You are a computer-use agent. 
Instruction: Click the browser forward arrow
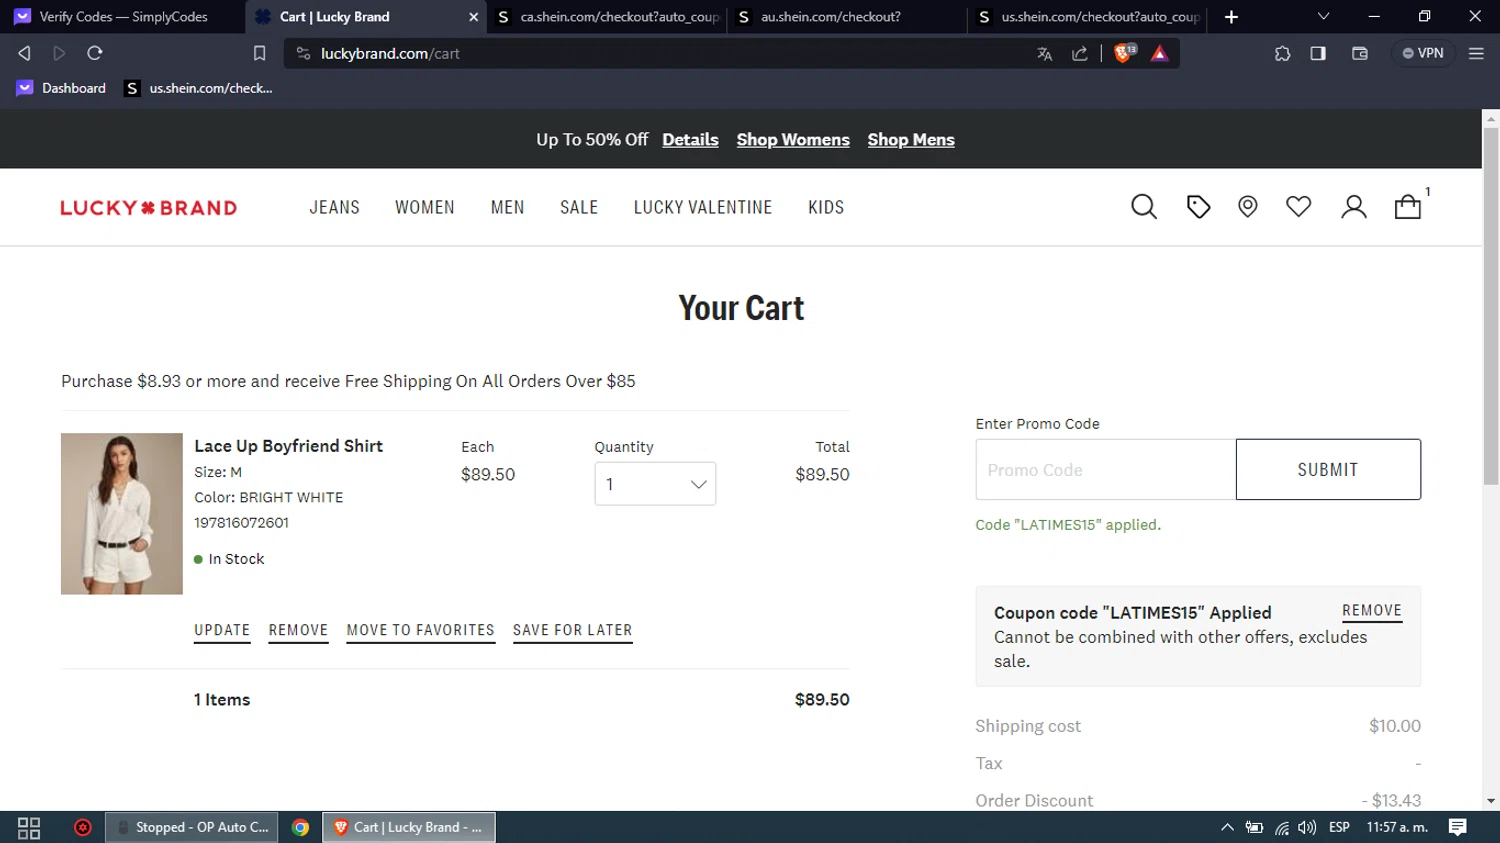[59, 53]
